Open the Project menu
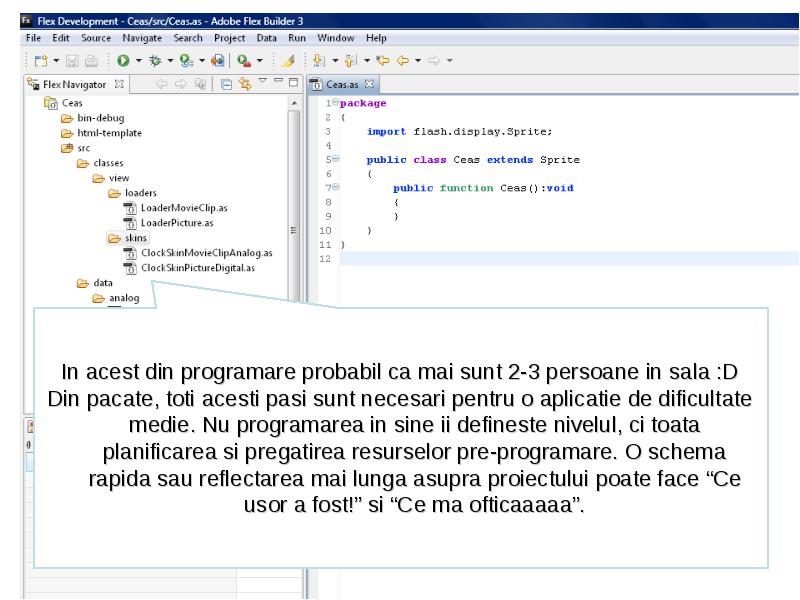Viewport: 800px width, 600px height. click(x=230, y=38)
